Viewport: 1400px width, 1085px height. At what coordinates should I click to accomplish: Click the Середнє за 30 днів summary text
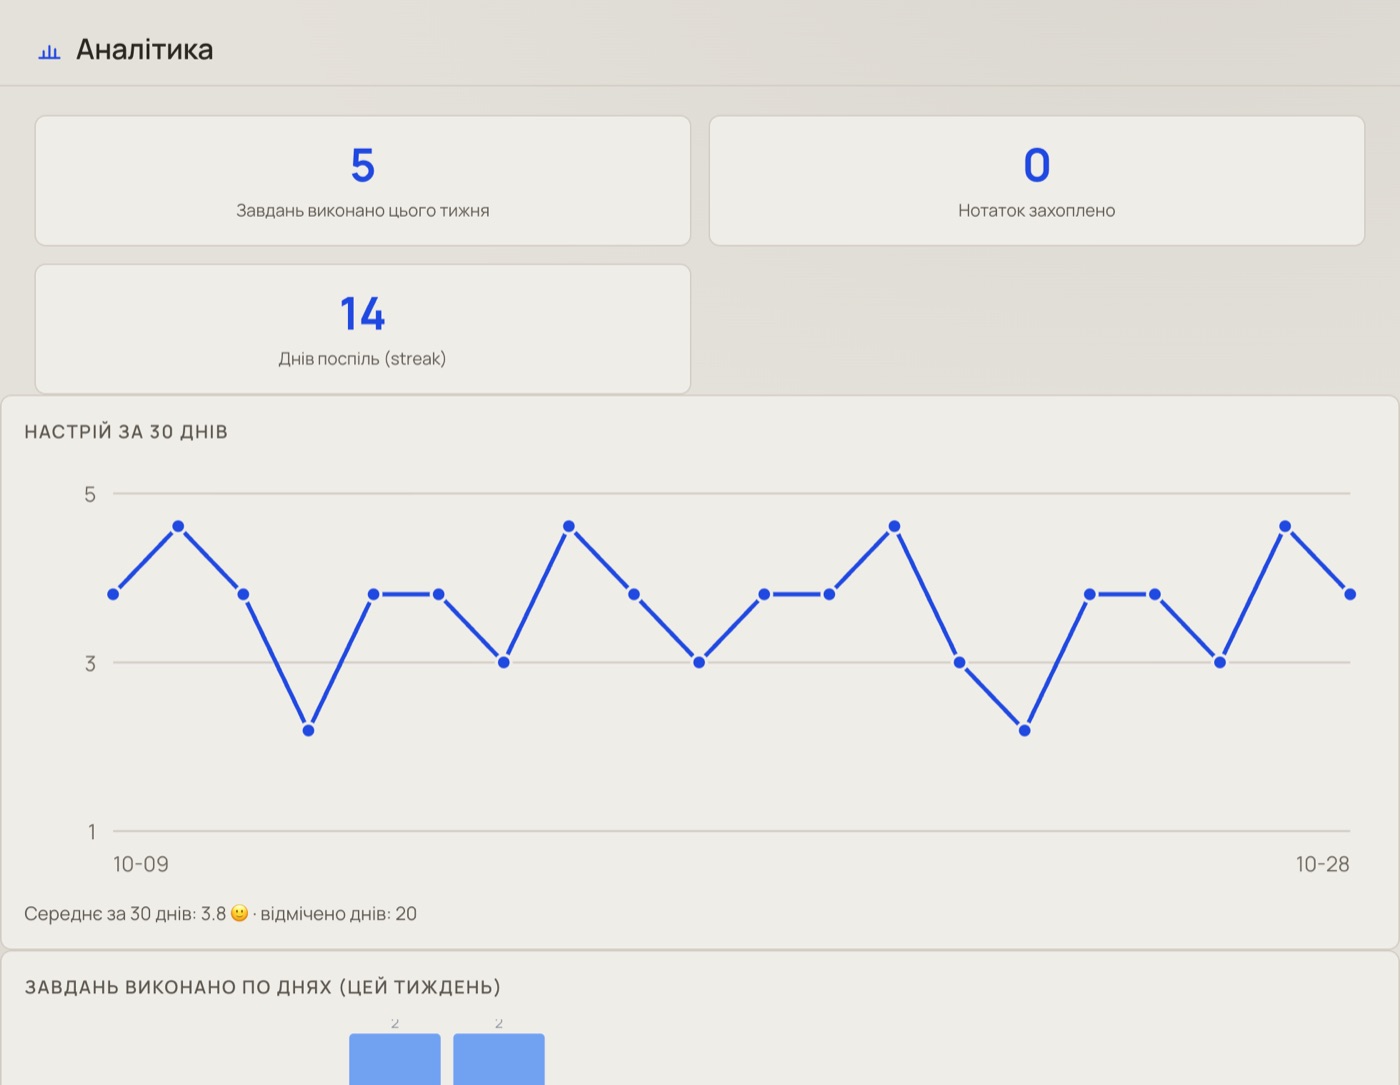click(x=125, y=913)
